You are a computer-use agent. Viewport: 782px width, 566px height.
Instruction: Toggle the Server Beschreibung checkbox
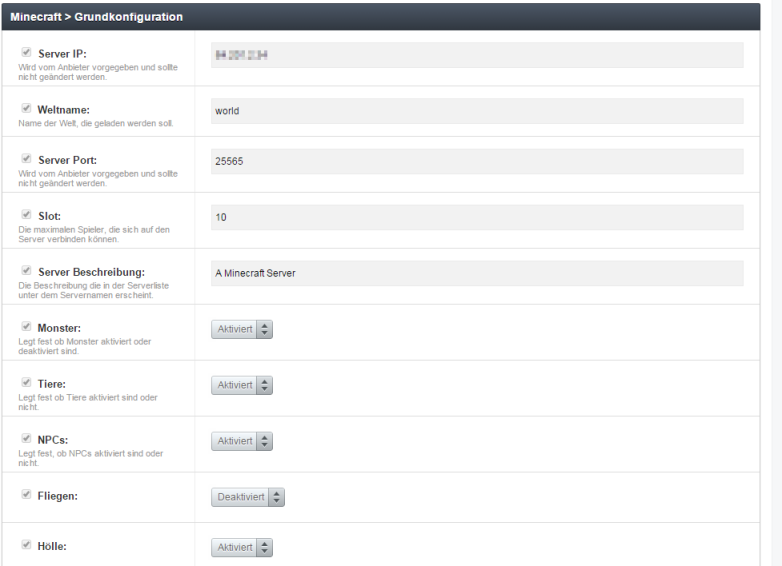26,270
